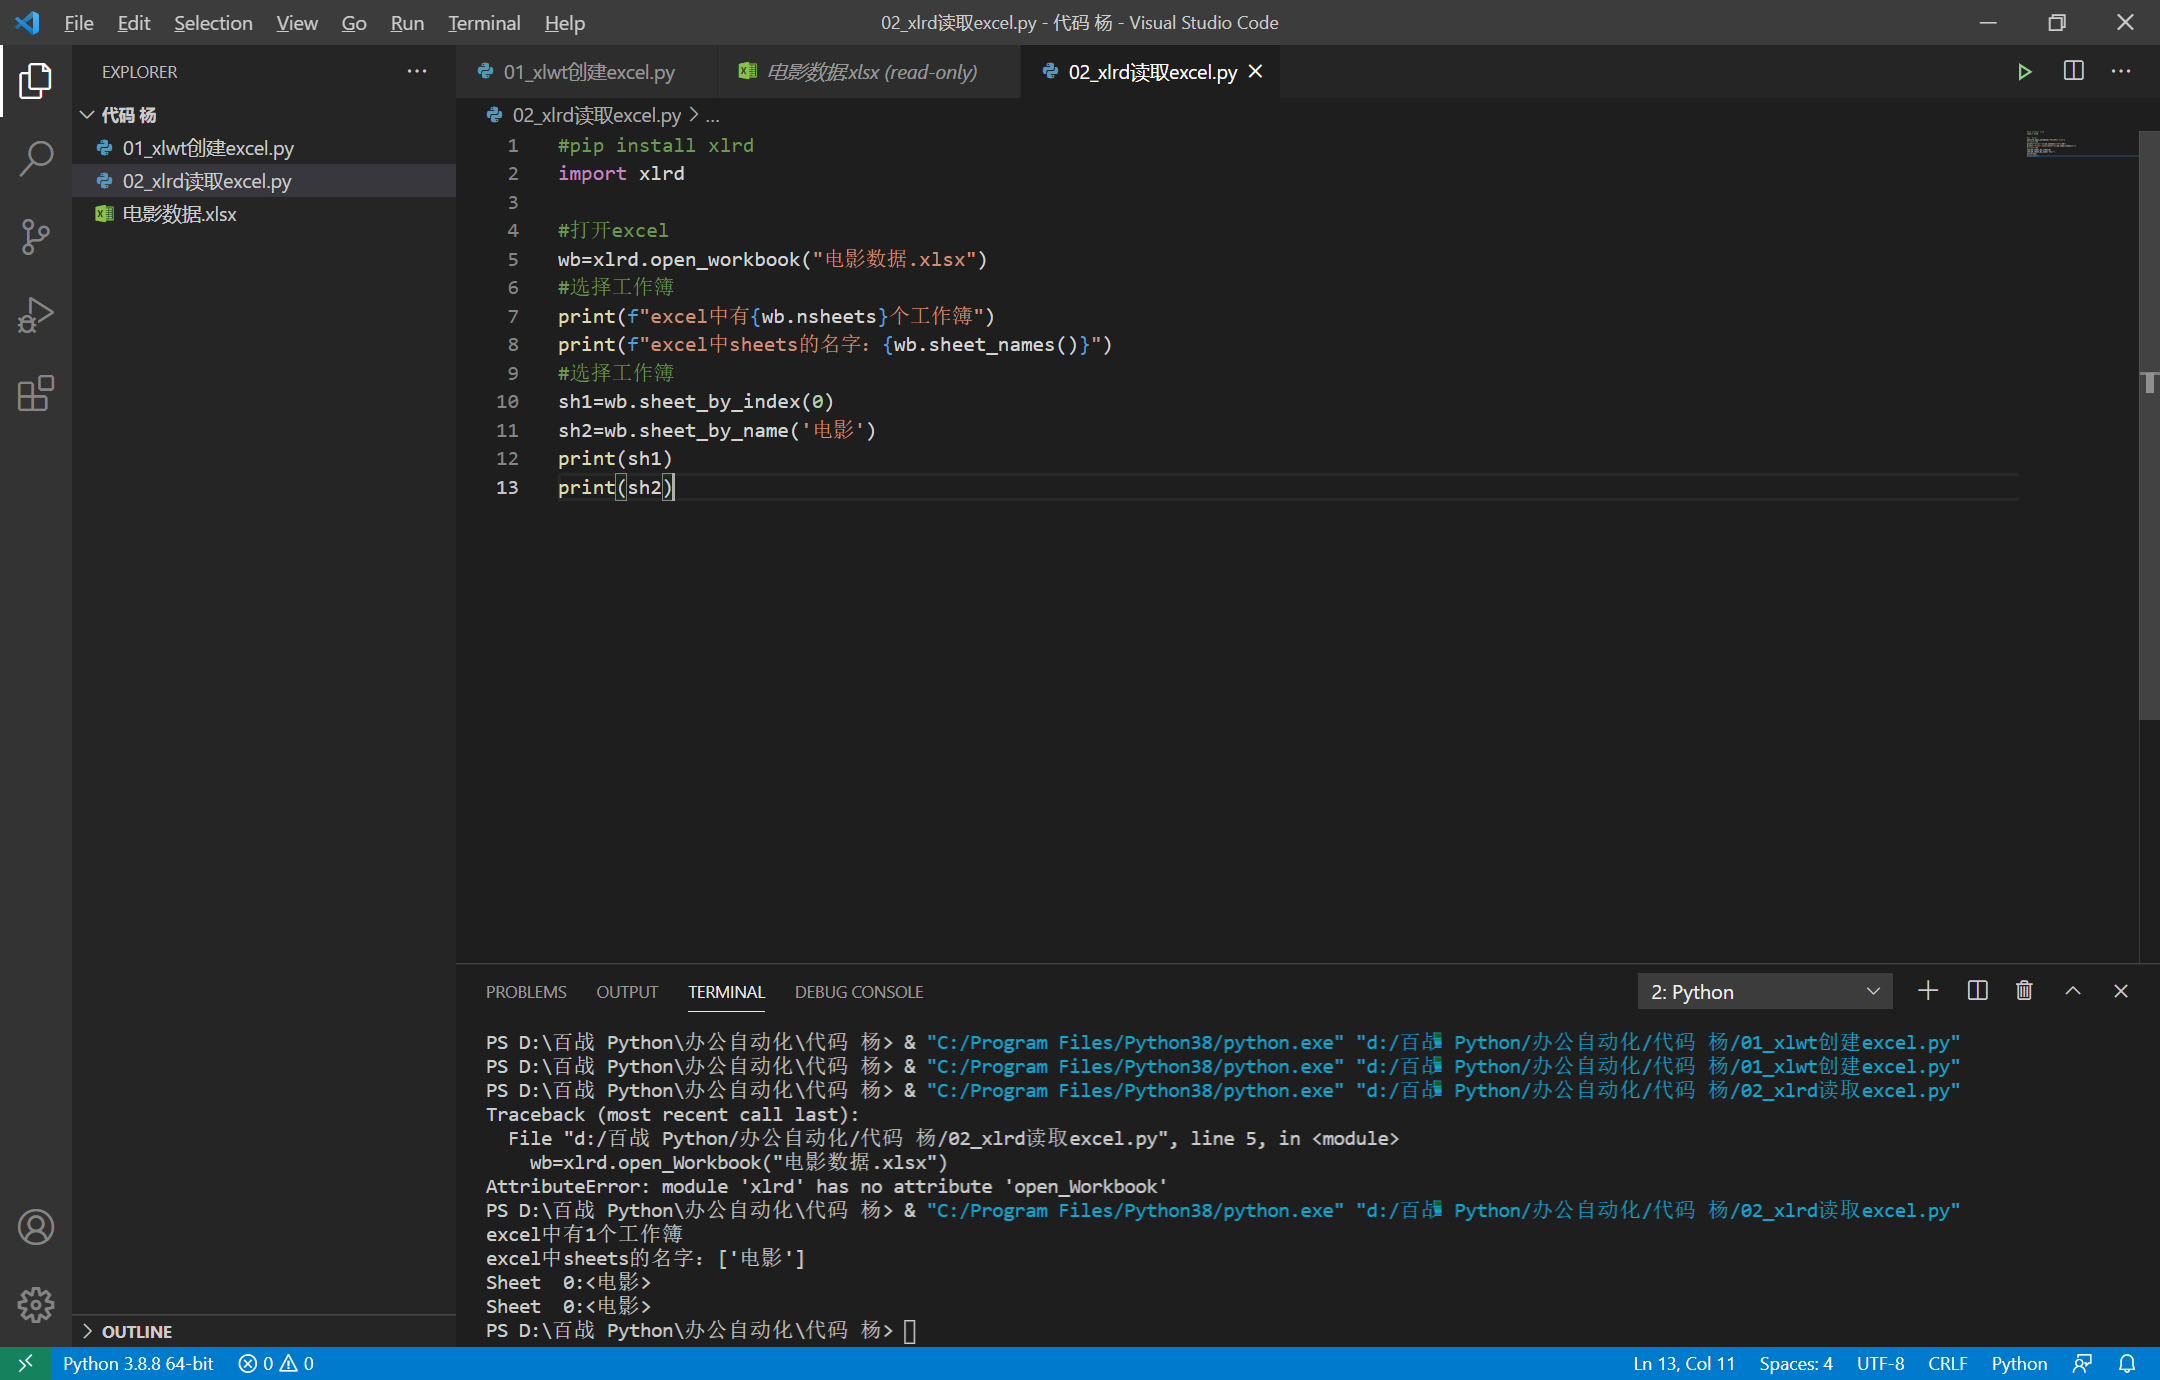Open the errors and warnings status indicator
This screenshot has height=1380, width=2160.
click(276, 1363)
